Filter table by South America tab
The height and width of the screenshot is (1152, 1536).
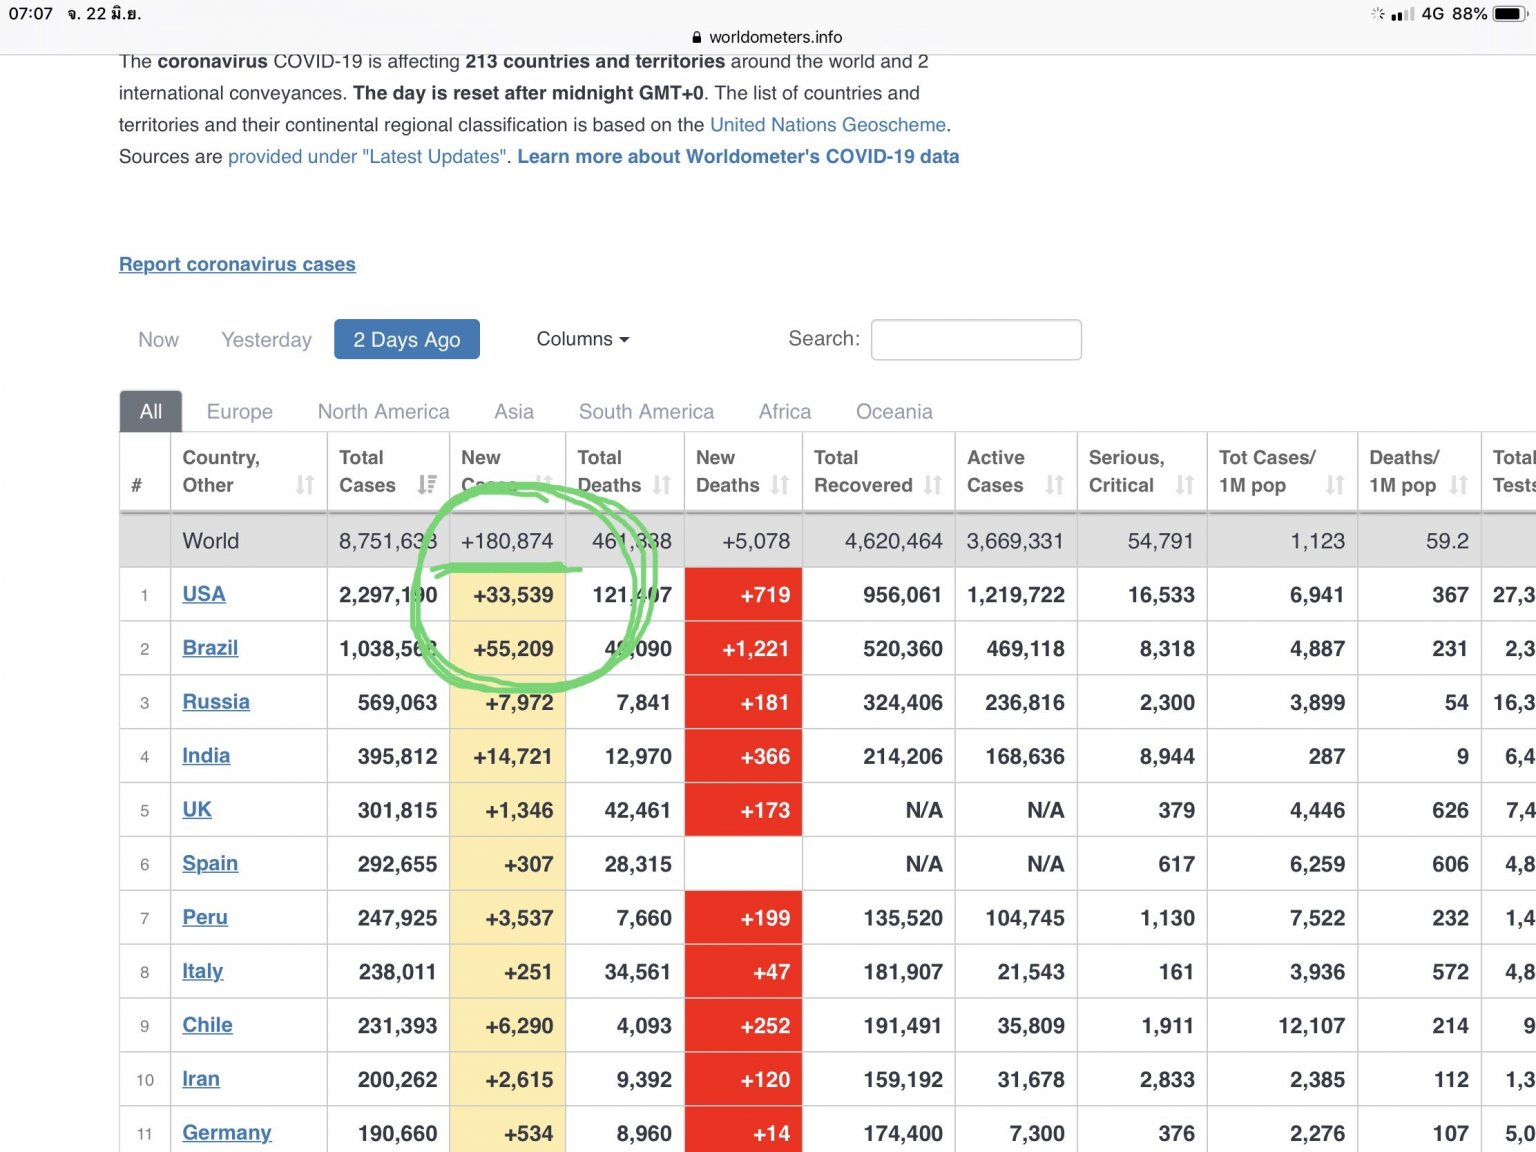(x=647, y=411)
